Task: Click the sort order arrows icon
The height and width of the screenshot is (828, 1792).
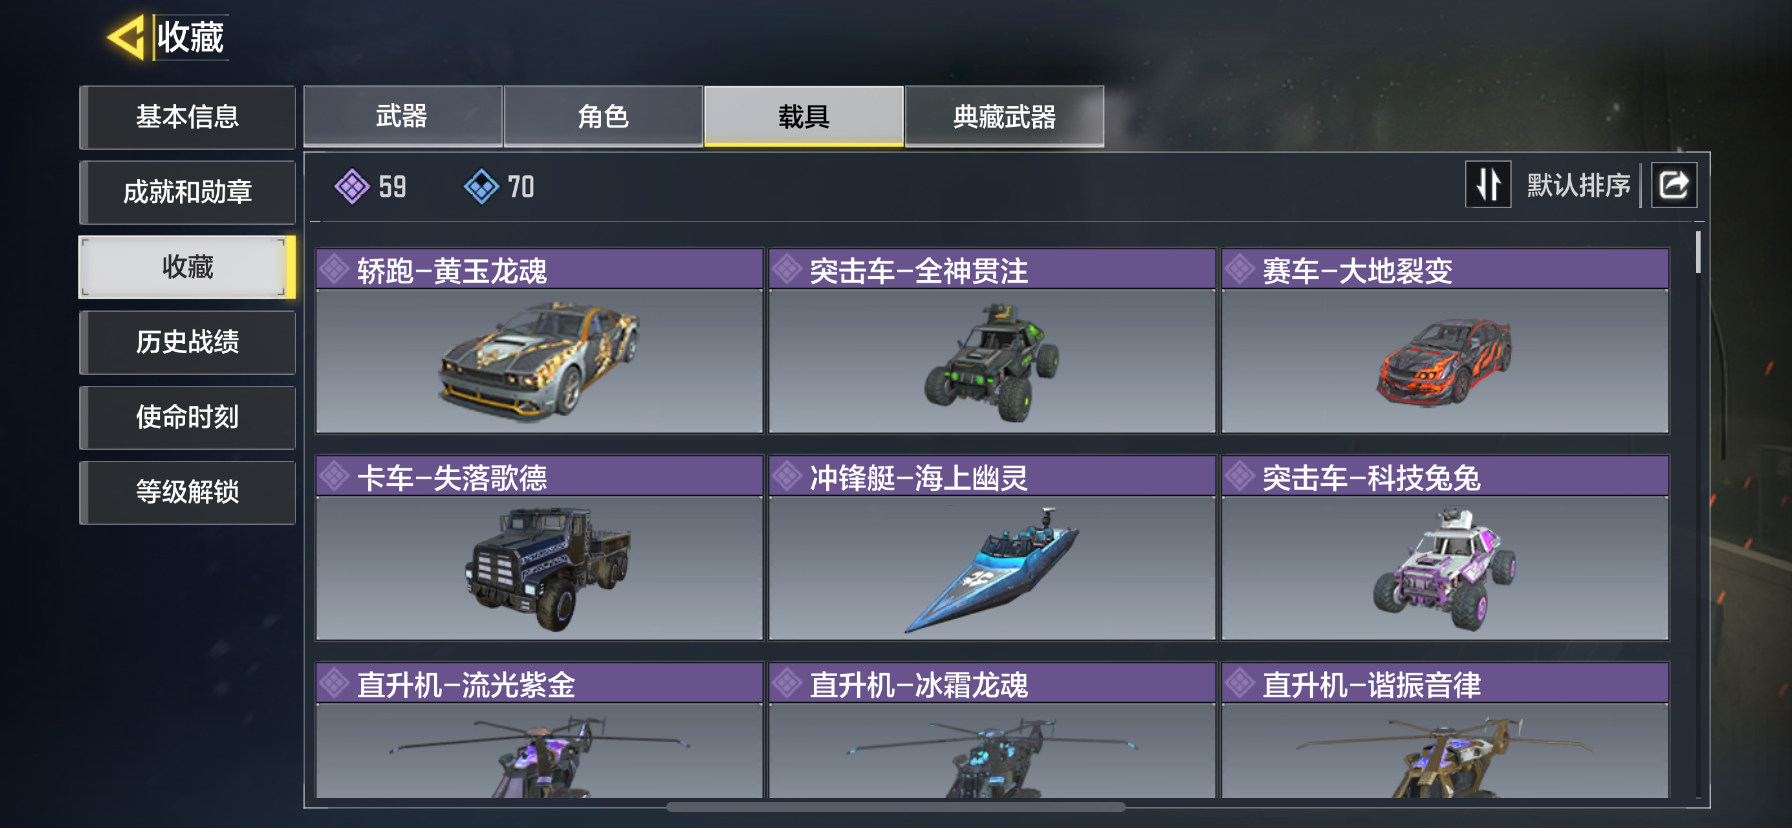Action: 1488,185
